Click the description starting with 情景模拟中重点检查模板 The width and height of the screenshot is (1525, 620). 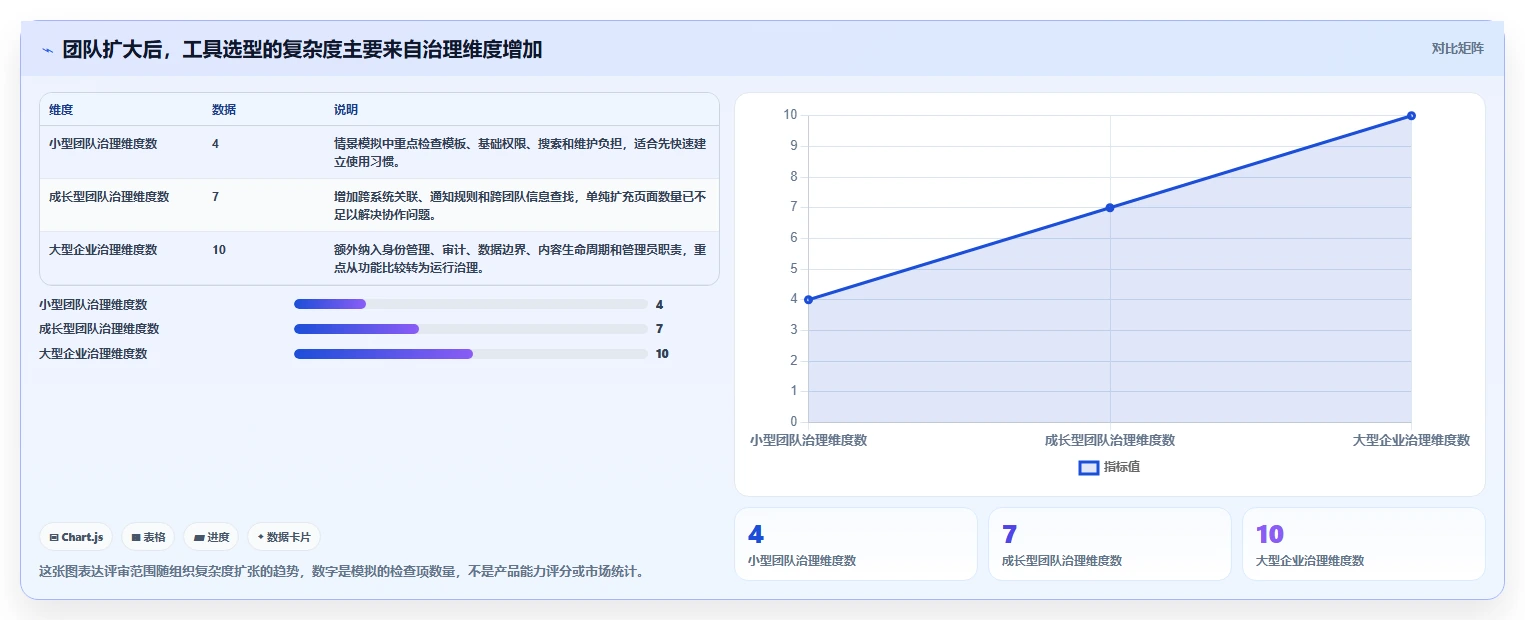(520, 152)
